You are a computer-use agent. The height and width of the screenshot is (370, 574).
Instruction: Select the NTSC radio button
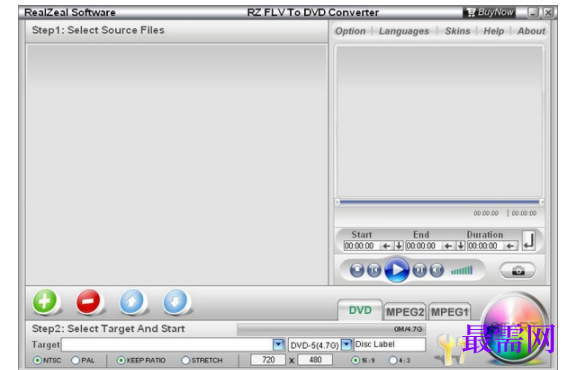pyautogui.click(x=37, y=360)
